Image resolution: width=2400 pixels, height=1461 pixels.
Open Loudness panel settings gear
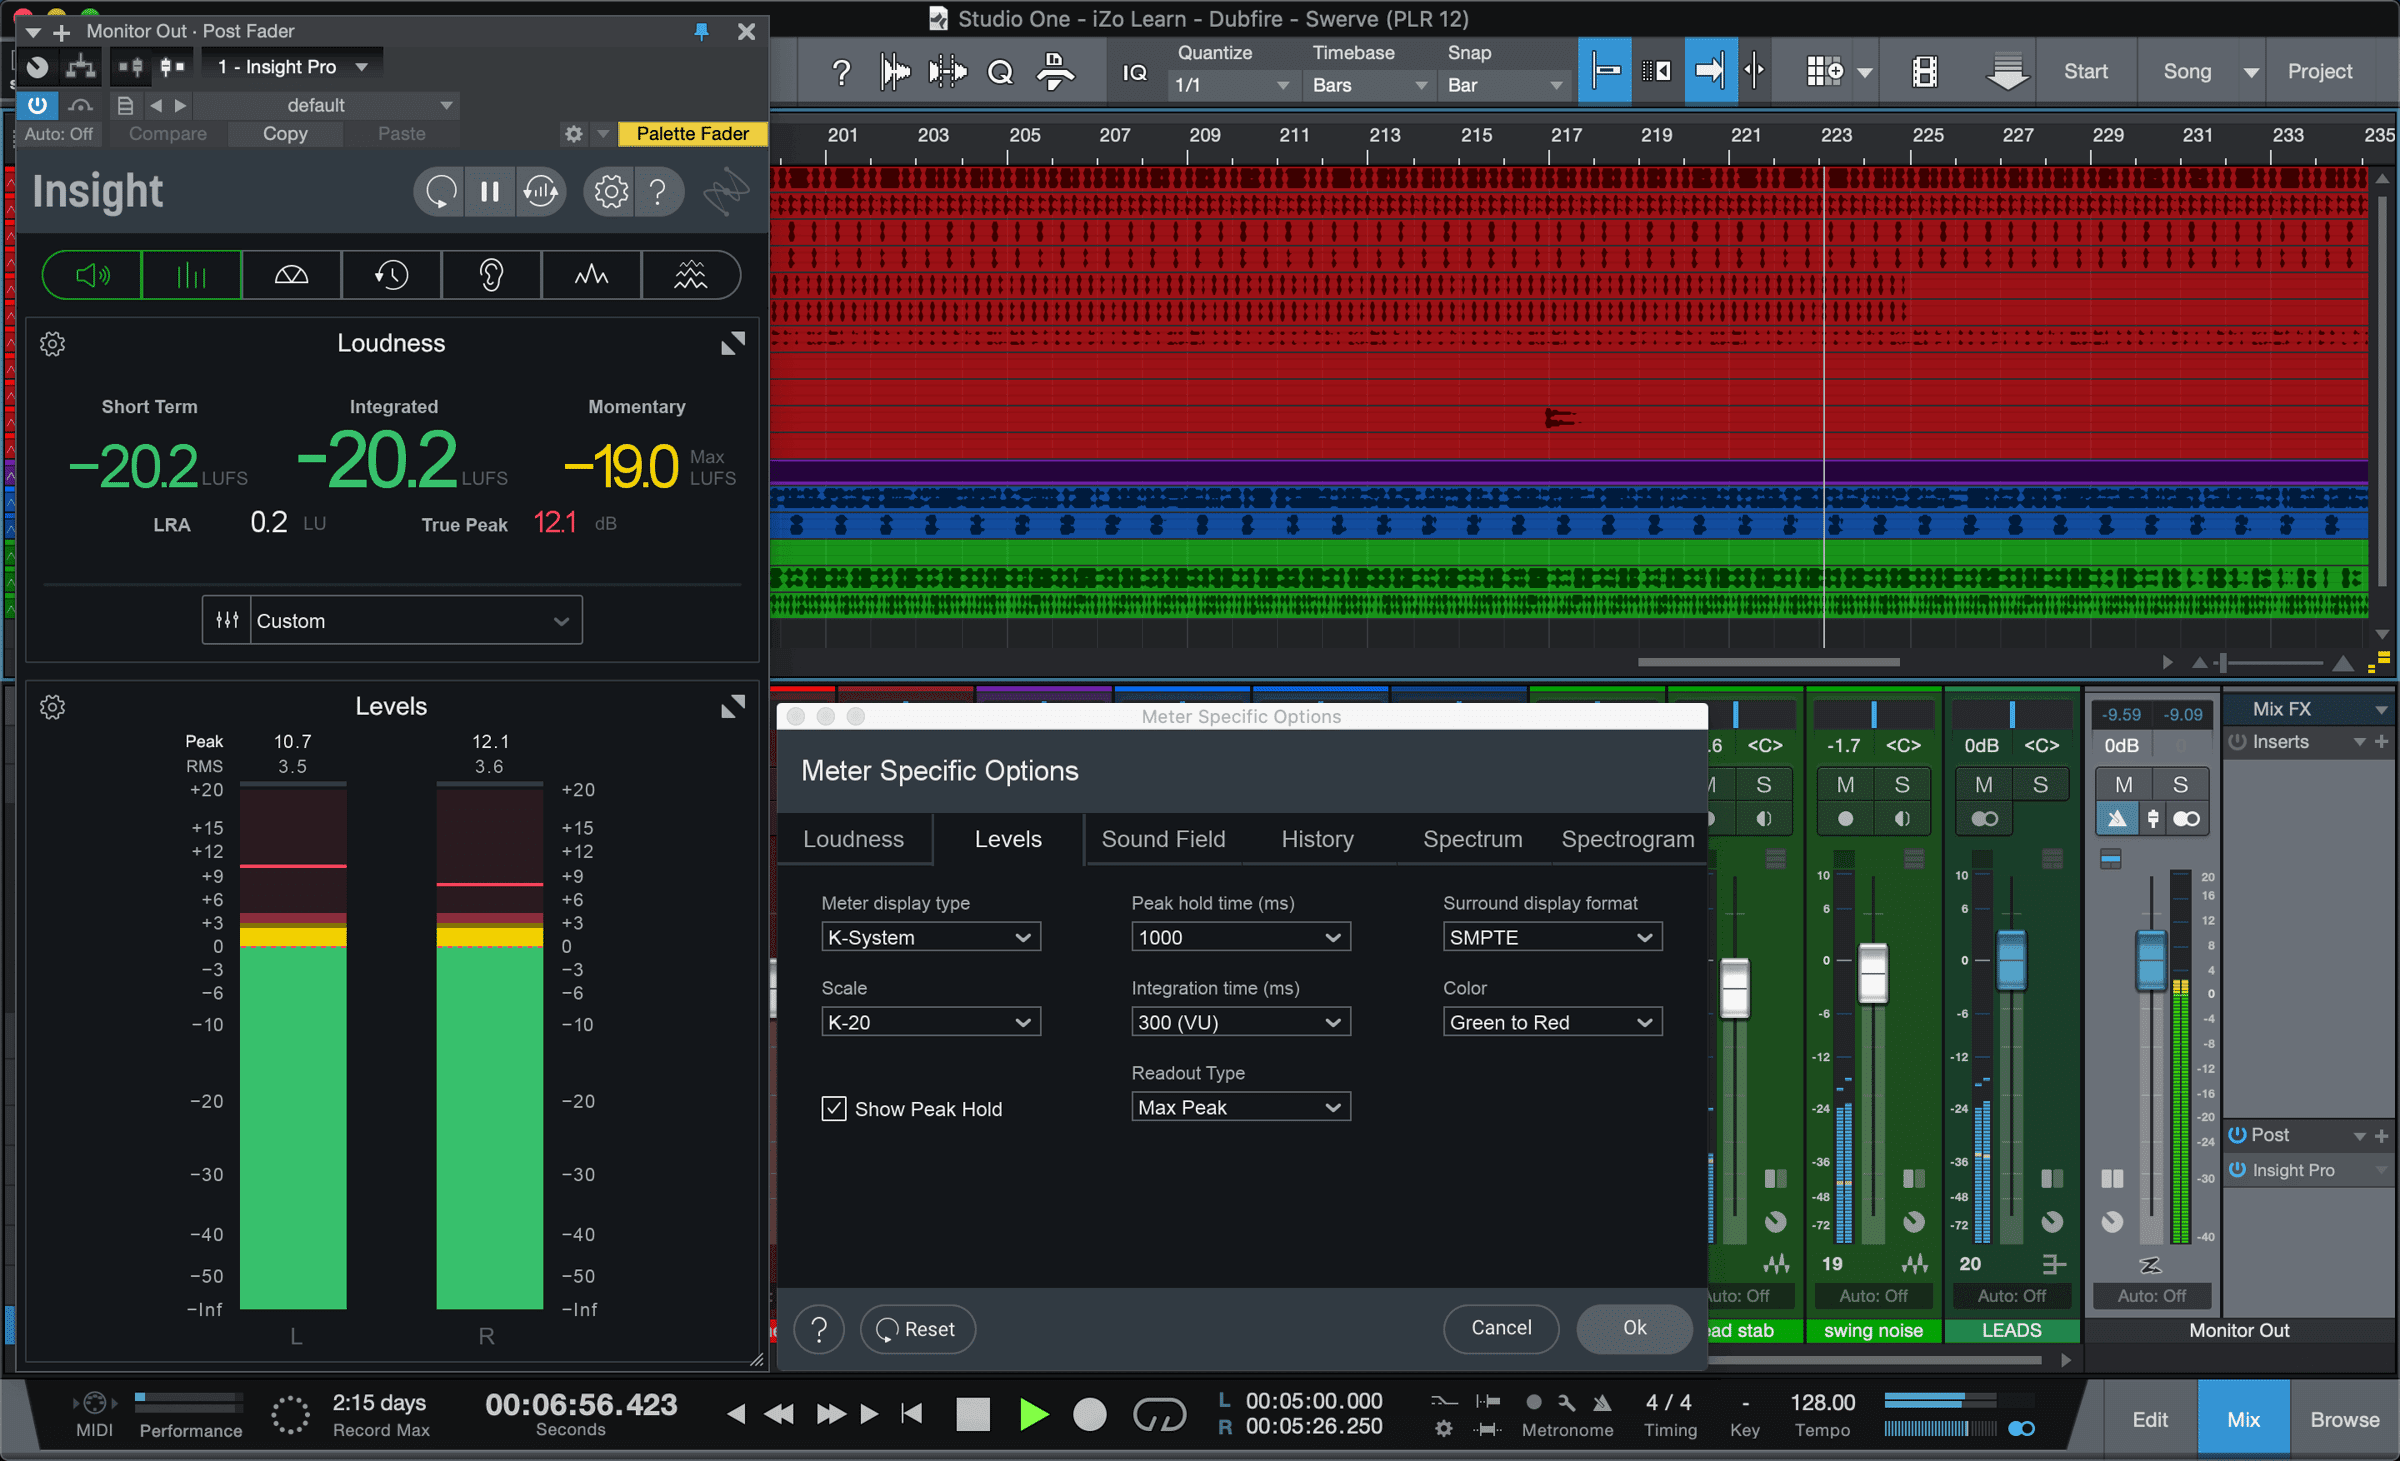(52, 344)
